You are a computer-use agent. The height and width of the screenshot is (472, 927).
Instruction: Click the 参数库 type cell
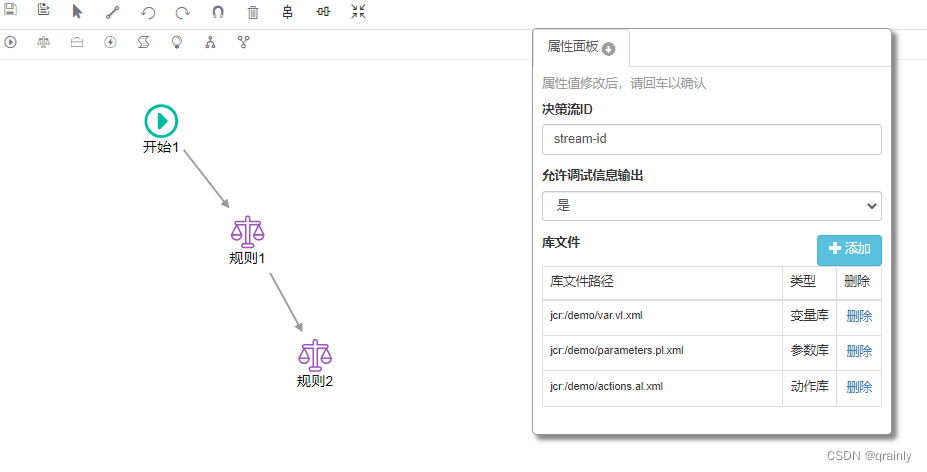(809, 353)
